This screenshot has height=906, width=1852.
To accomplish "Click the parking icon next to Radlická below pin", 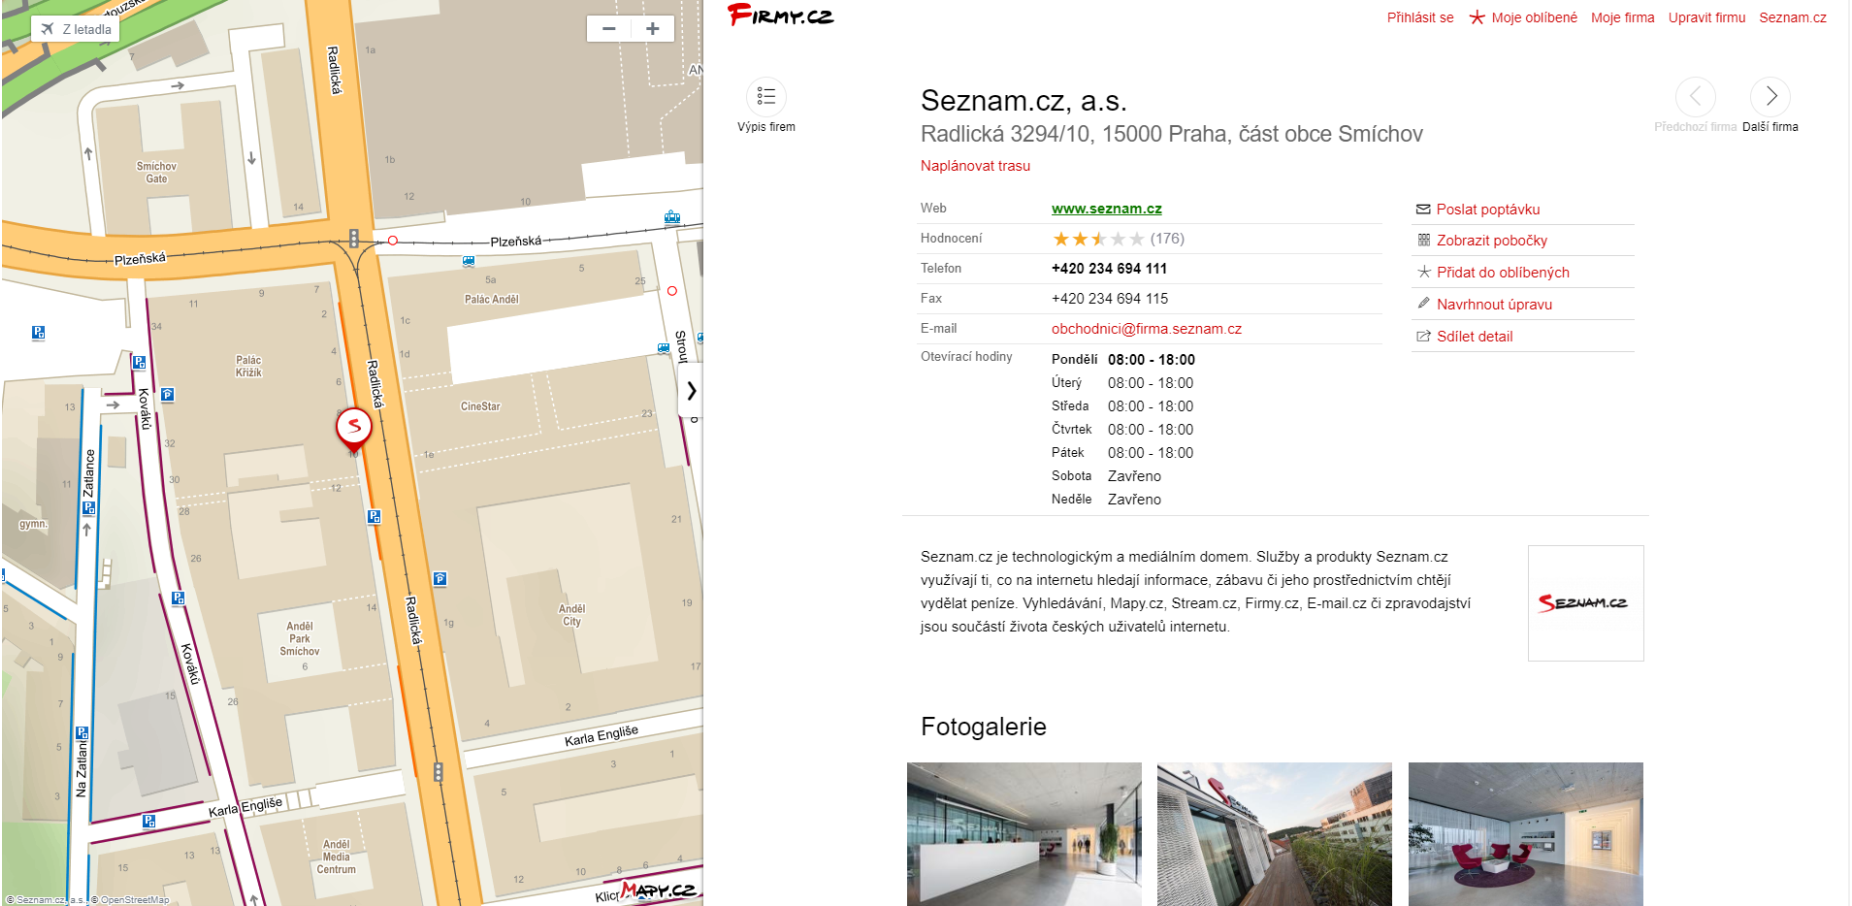I will pos(374,517).
